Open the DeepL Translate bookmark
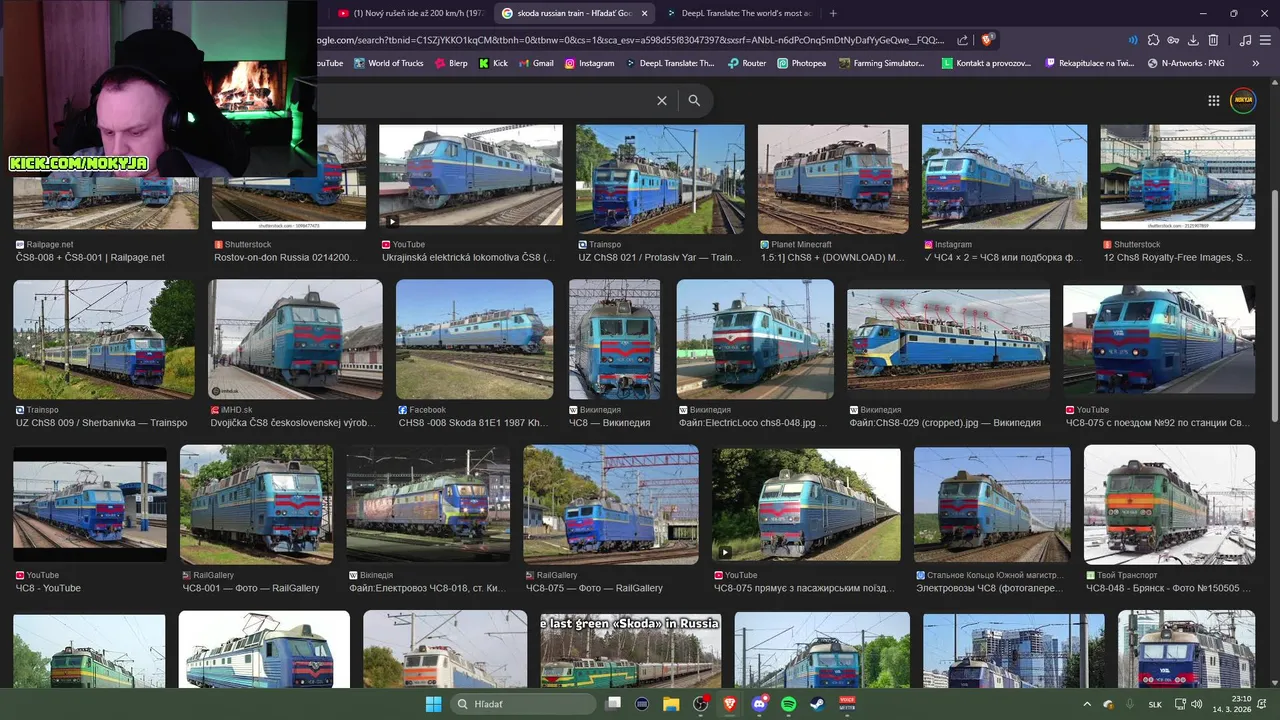Image resolution: width=1280 pixels, height=720 pixels. point(670,63)
